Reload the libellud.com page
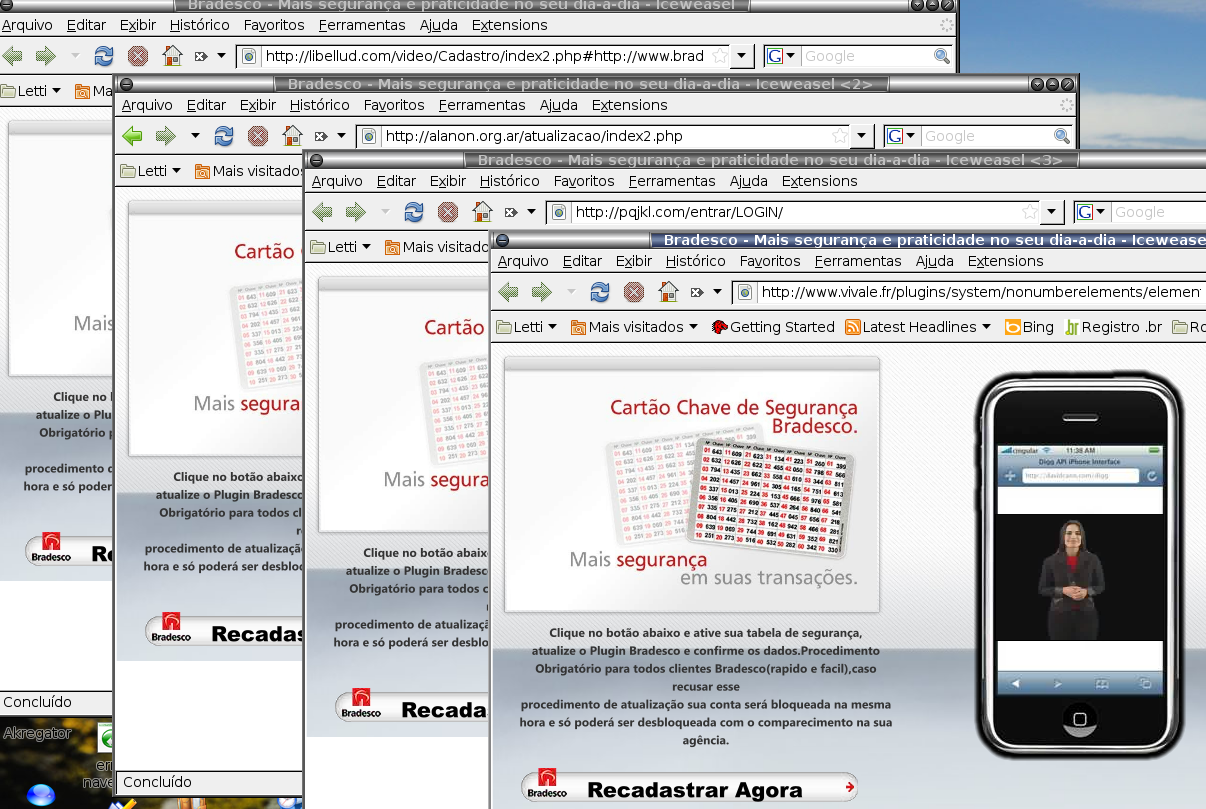The image size is (1206, 809). 104,56
